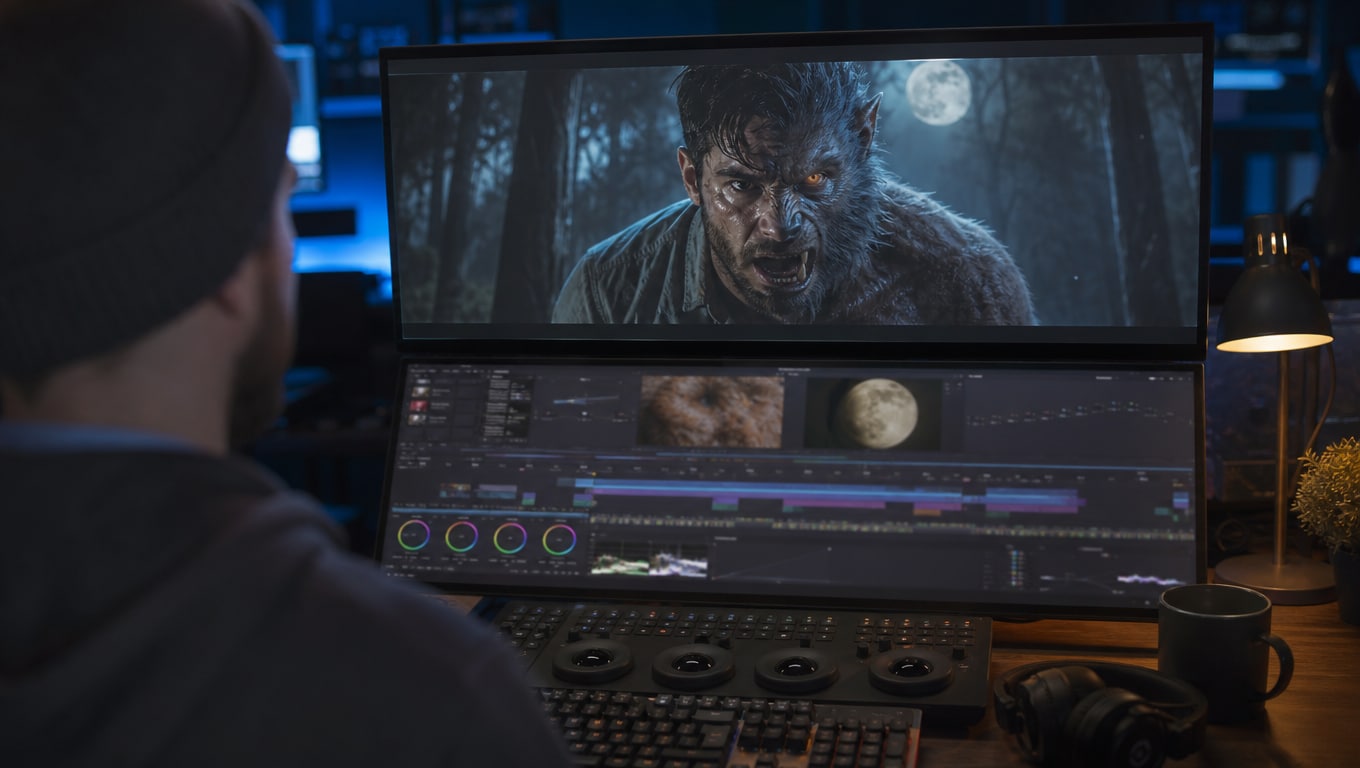Select the second color wheel from left
The width and height of the screenshot is (1360, 768).
pos(461,536)
